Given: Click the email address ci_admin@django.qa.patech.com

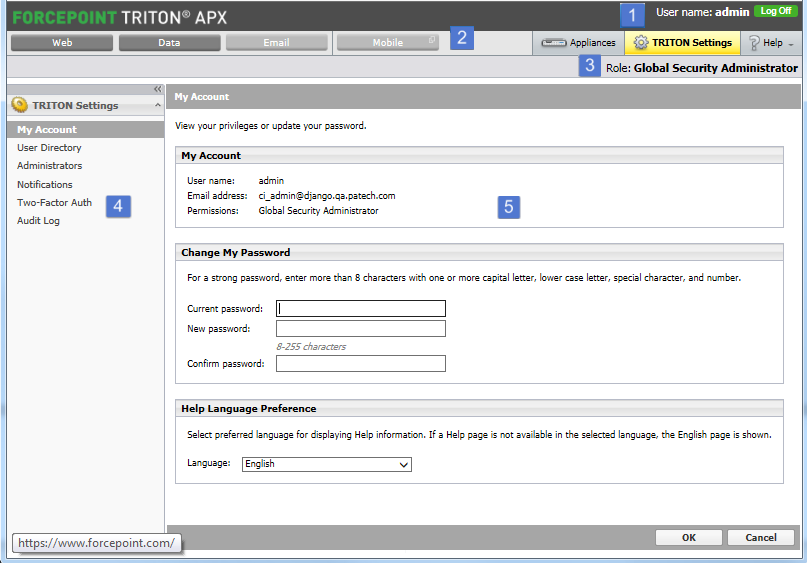Looking at the screenshot, I should pos(327,196).
